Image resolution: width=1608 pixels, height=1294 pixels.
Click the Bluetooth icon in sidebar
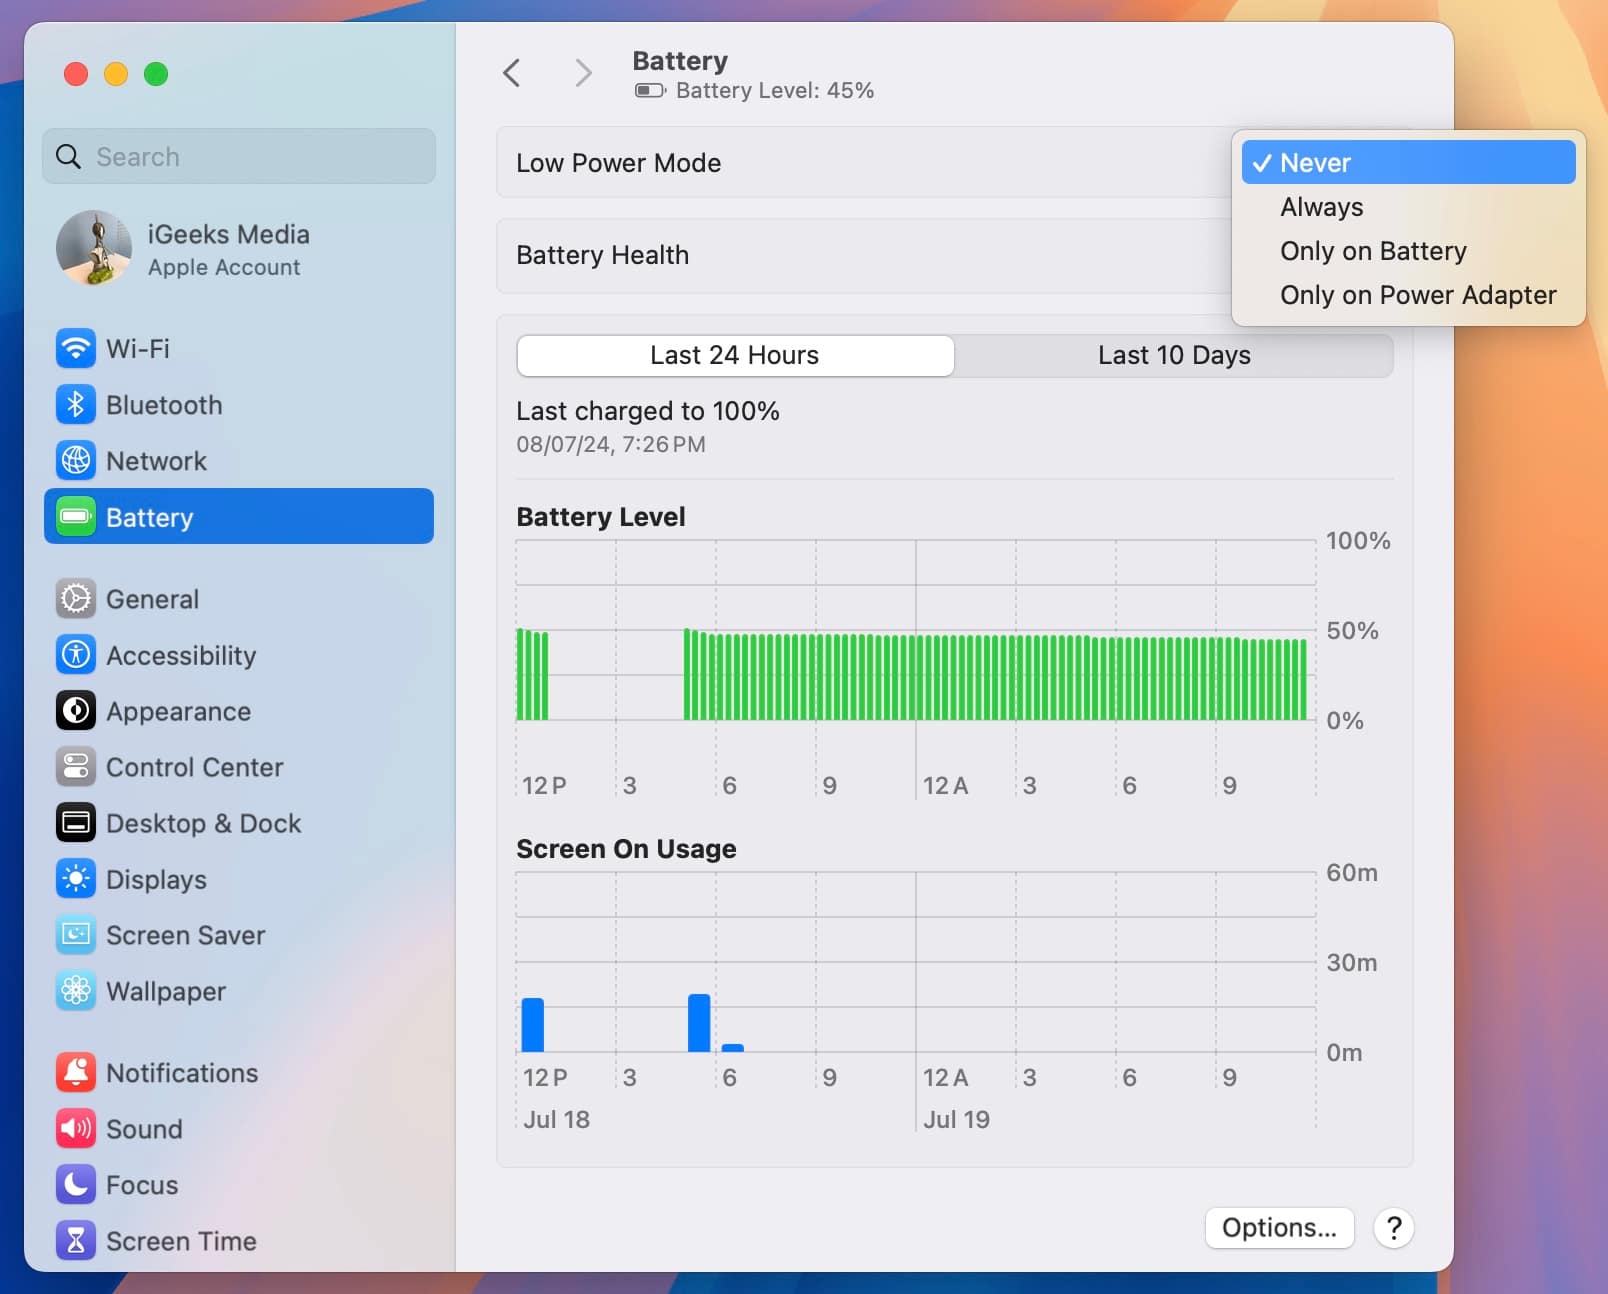click(x=76, y=405)
